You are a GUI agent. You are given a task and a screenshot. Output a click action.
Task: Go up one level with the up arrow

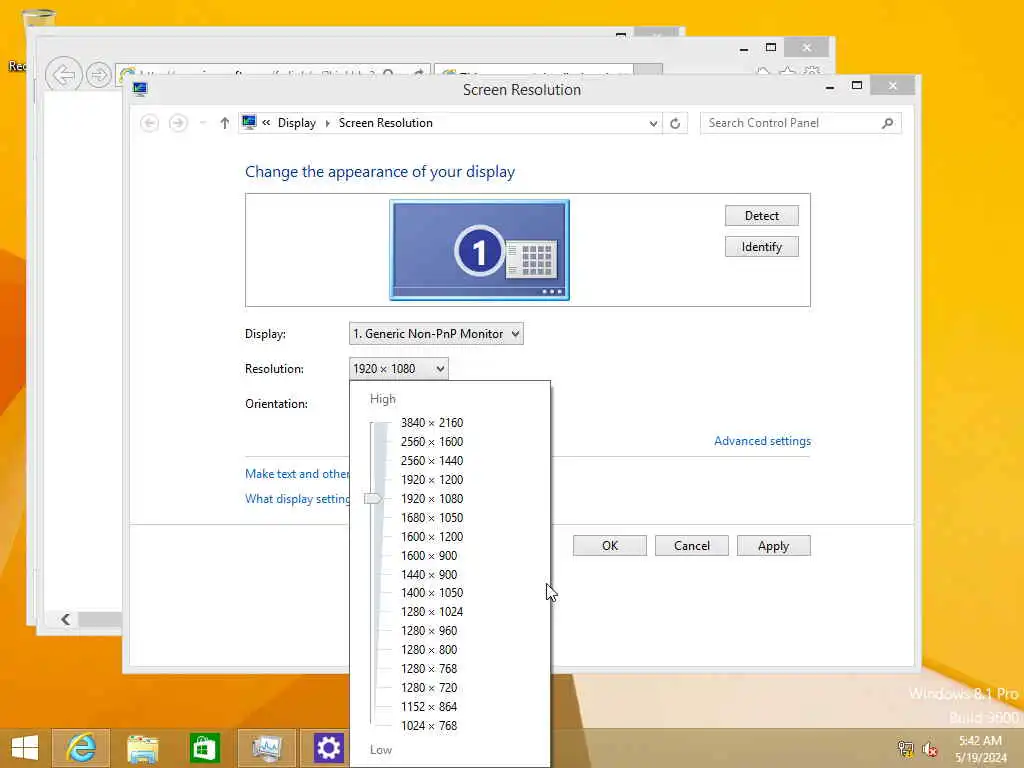click(x=225, y=123)
